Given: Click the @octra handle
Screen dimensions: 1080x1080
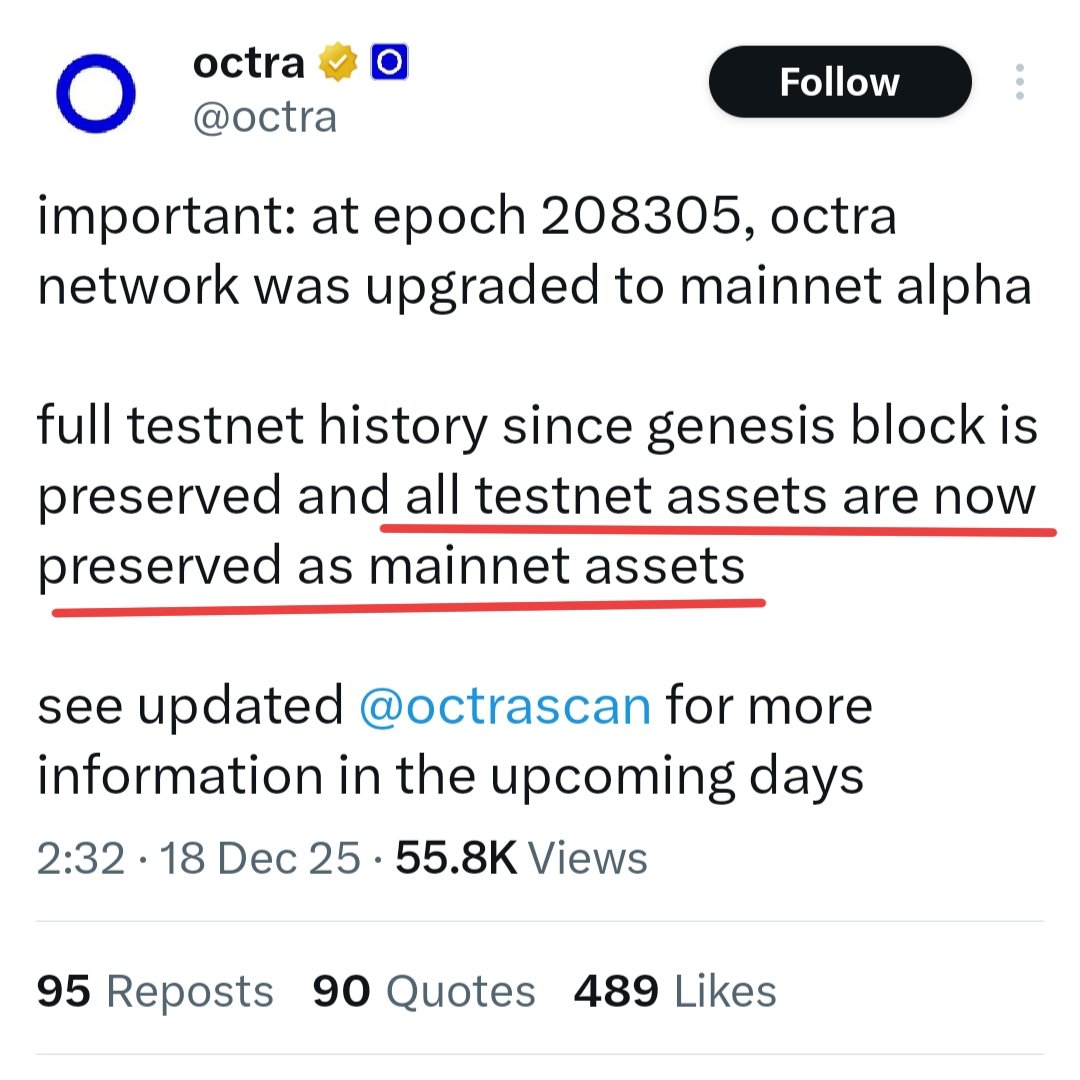Looking at the screenshot, I should (264, 118).
